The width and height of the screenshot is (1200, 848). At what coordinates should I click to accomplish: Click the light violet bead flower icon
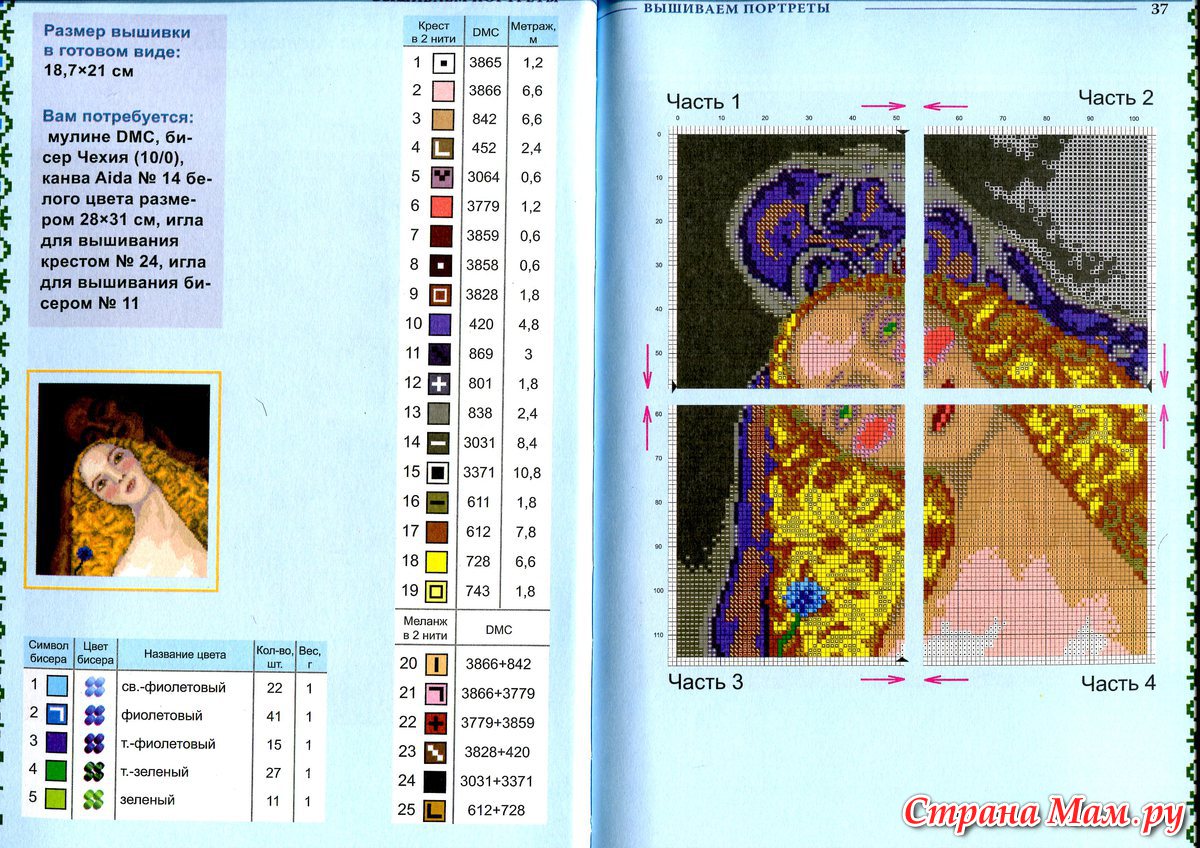(95, 687)
